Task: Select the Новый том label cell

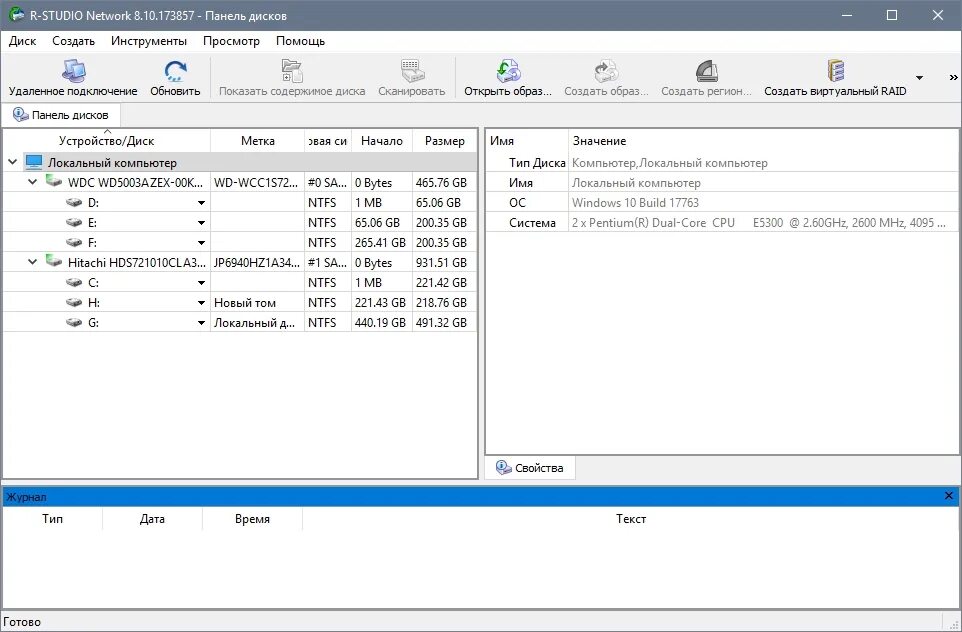Action: [258, 303]
